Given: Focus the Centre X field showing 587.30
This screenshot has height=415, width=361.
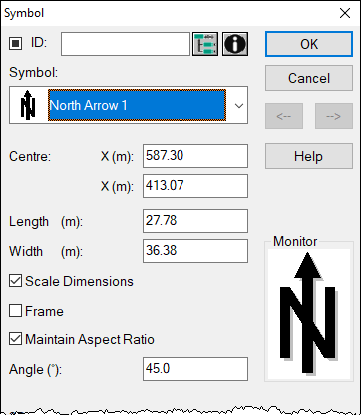Looking at the screenshot, I should [x=195, y=156].
